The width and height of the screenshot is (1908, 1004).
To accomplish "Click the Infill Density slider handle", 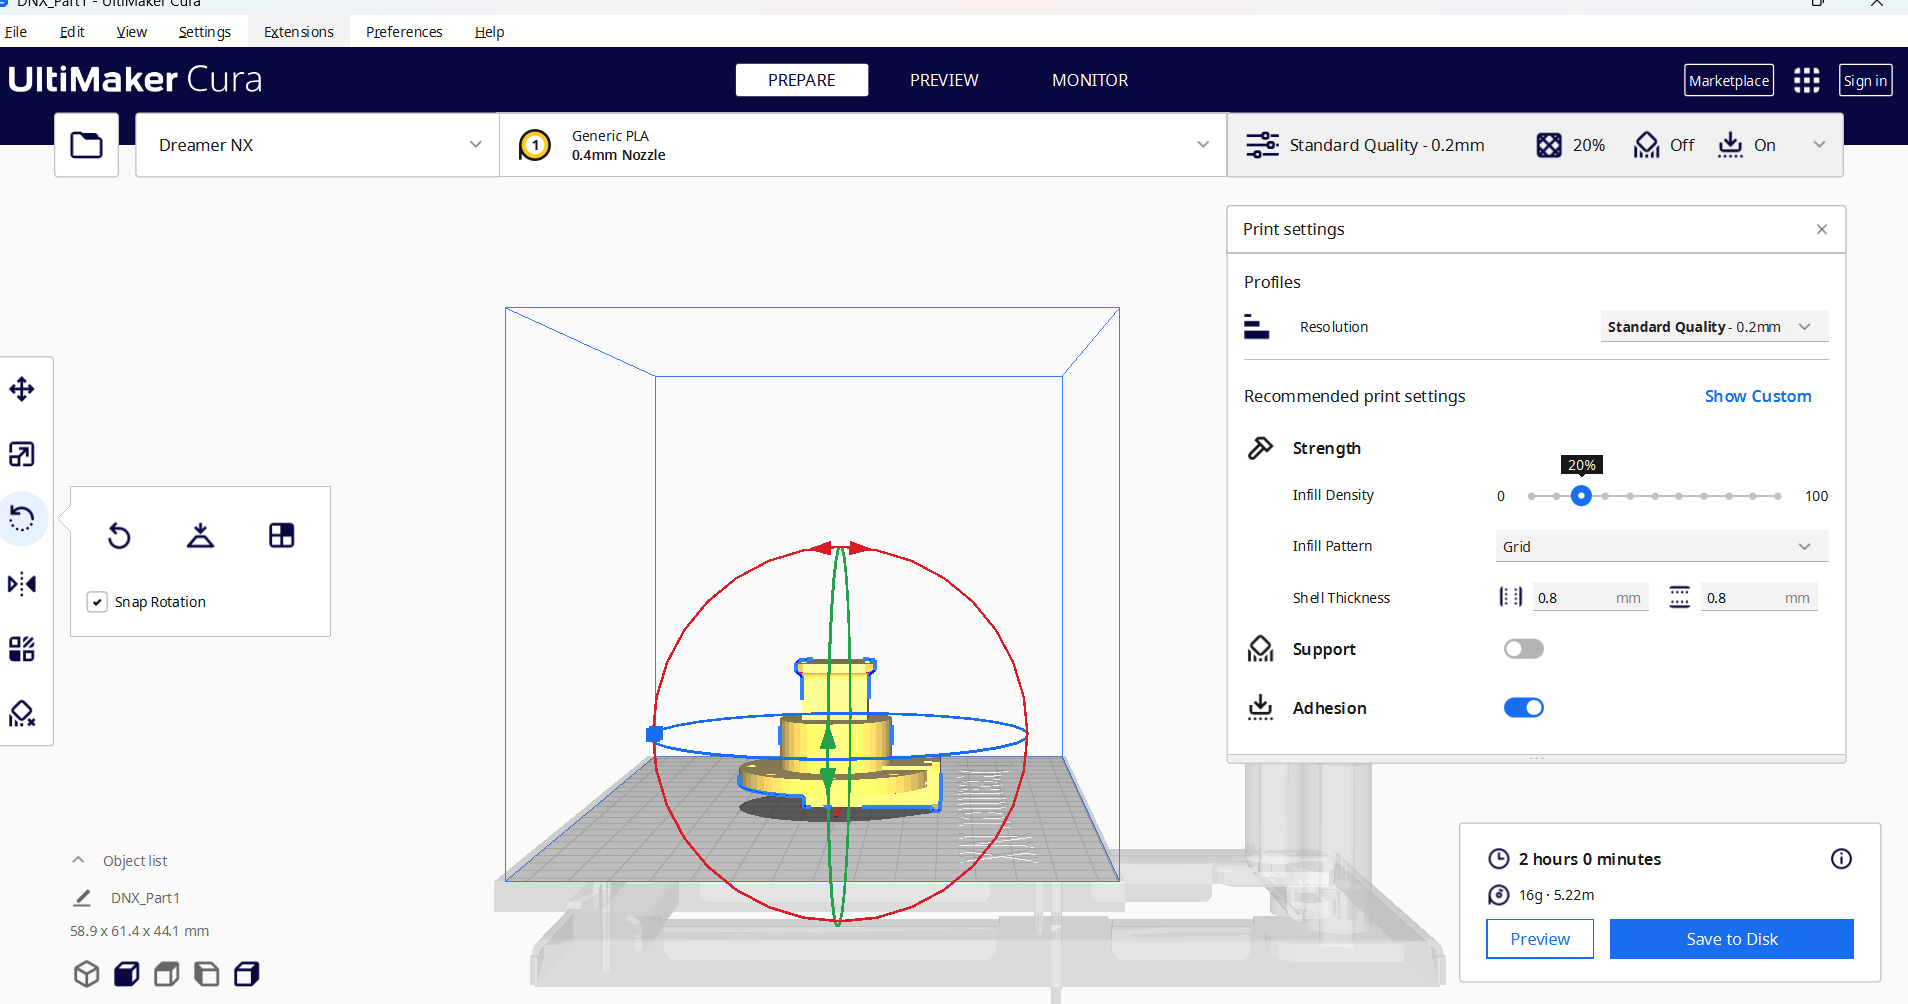I will point(1581,496).
